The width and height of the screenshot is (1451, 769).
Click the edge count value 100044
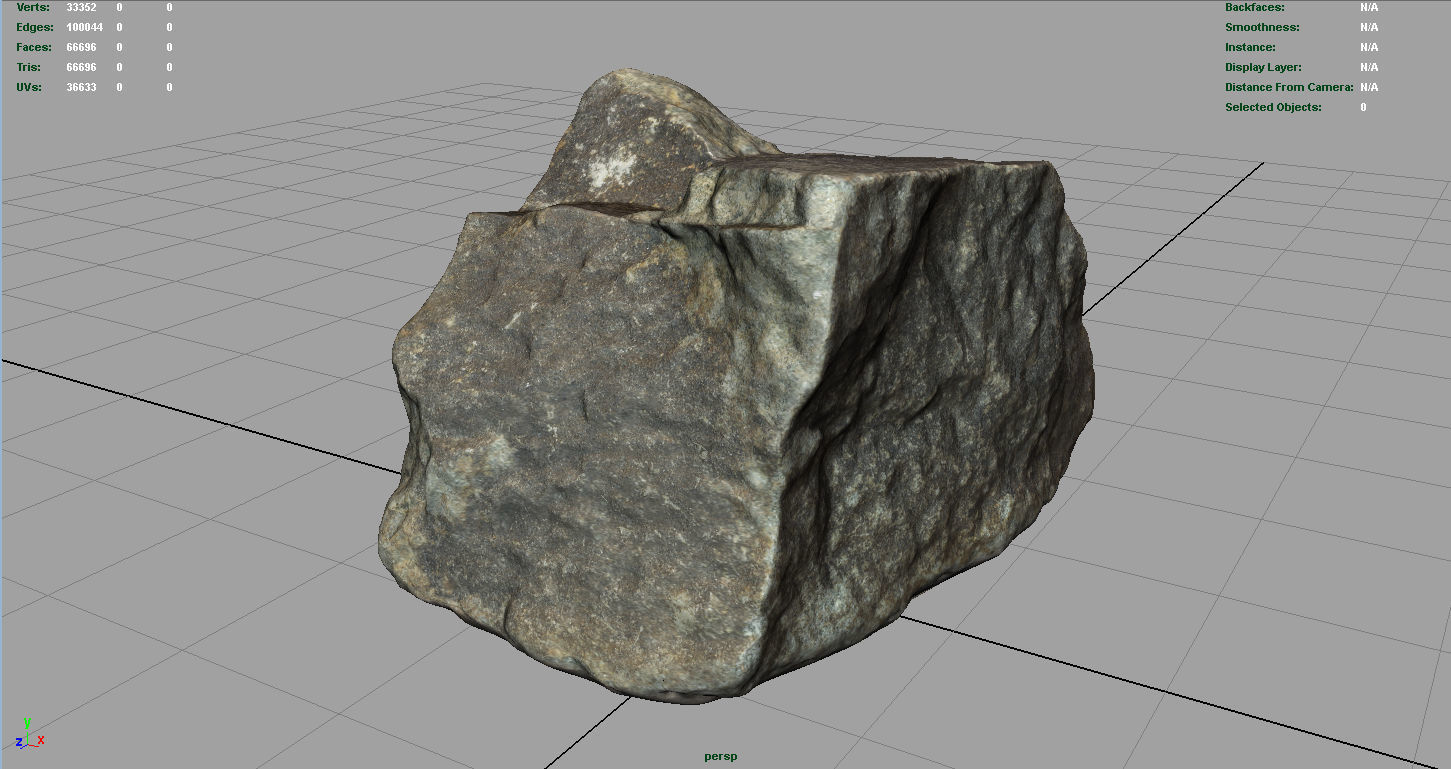84,27
